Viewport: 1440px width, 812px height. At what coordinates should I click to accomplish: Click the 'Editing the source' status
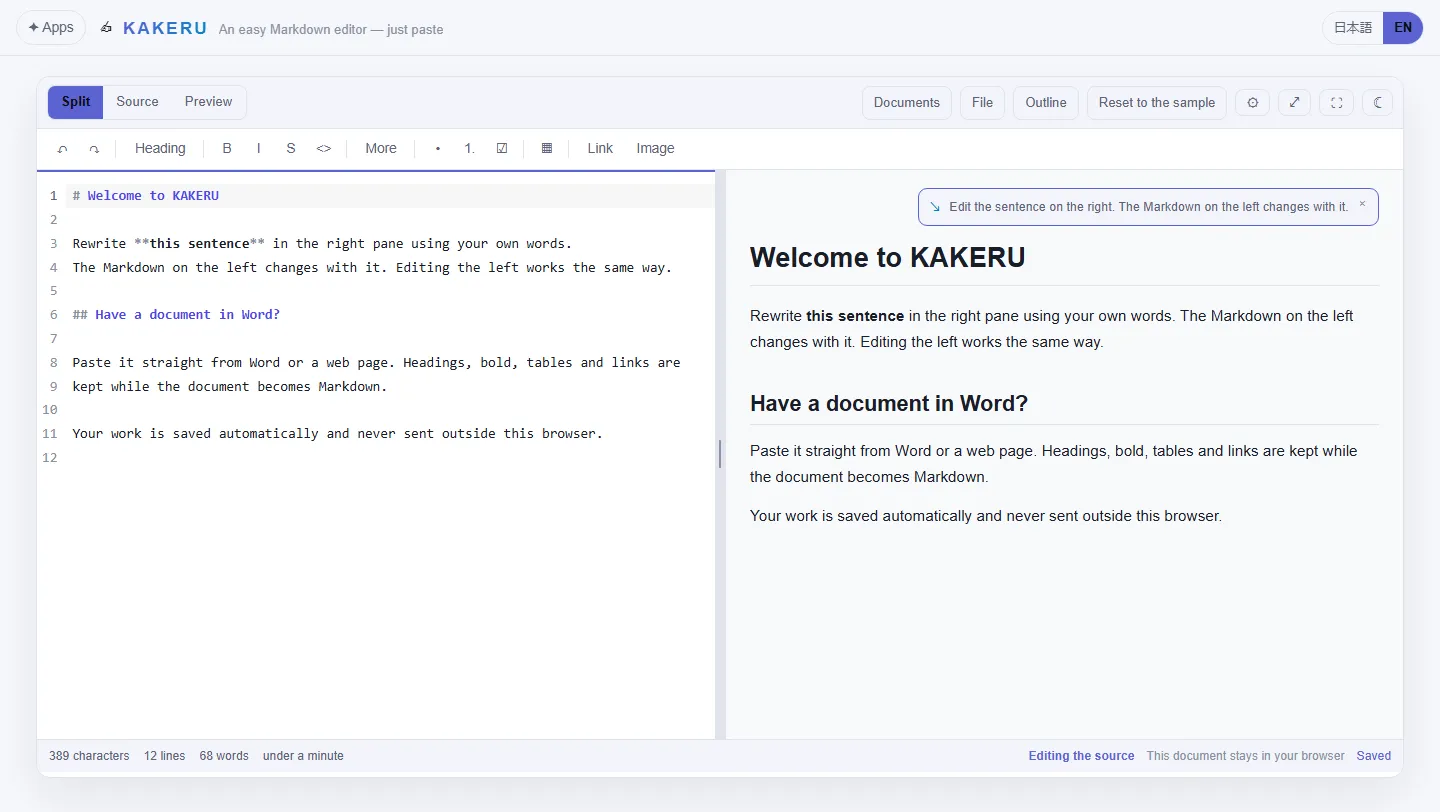1081,756
